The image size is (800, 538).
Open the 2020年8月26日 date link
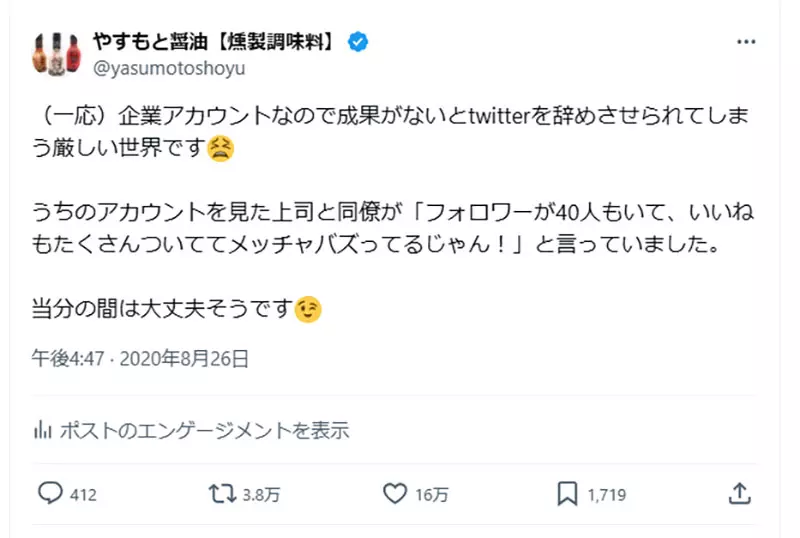click(184, 357)
